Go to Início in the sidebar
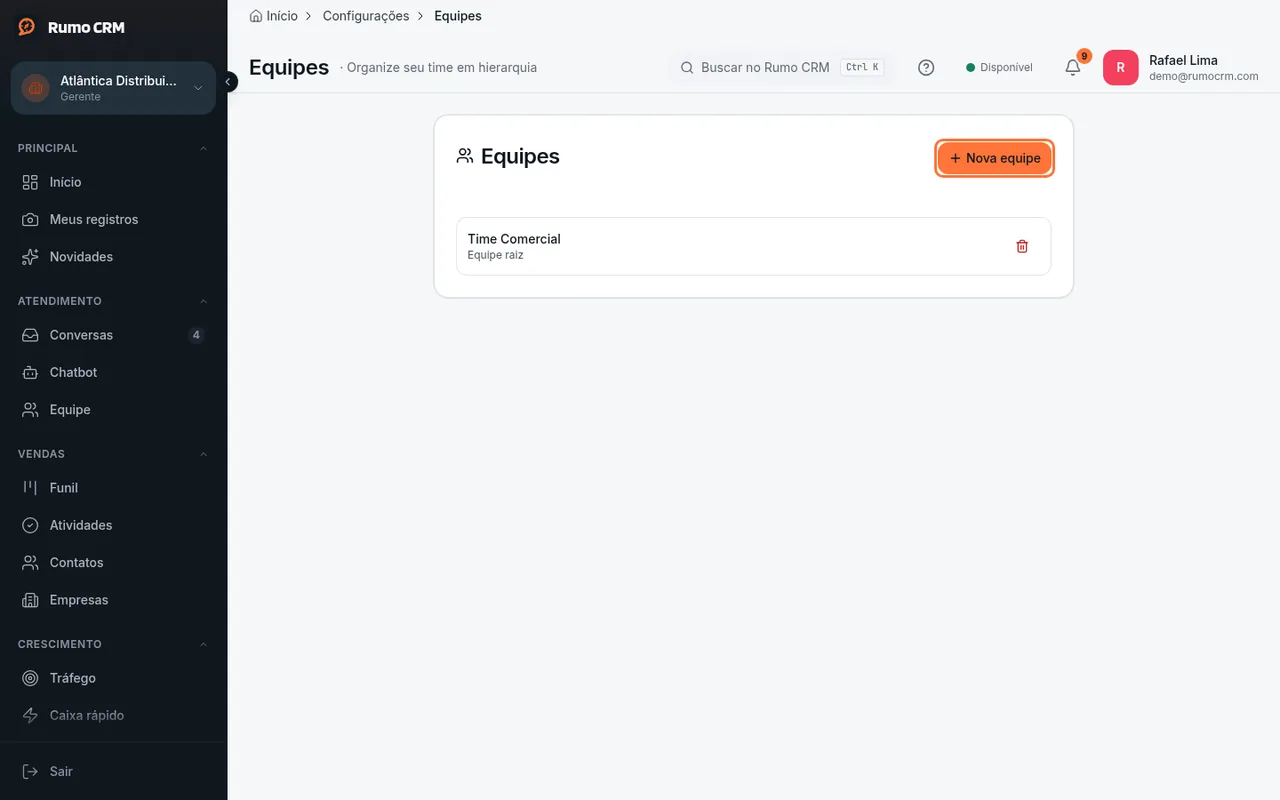1280x800 pixels. click(x=113, y=182)
